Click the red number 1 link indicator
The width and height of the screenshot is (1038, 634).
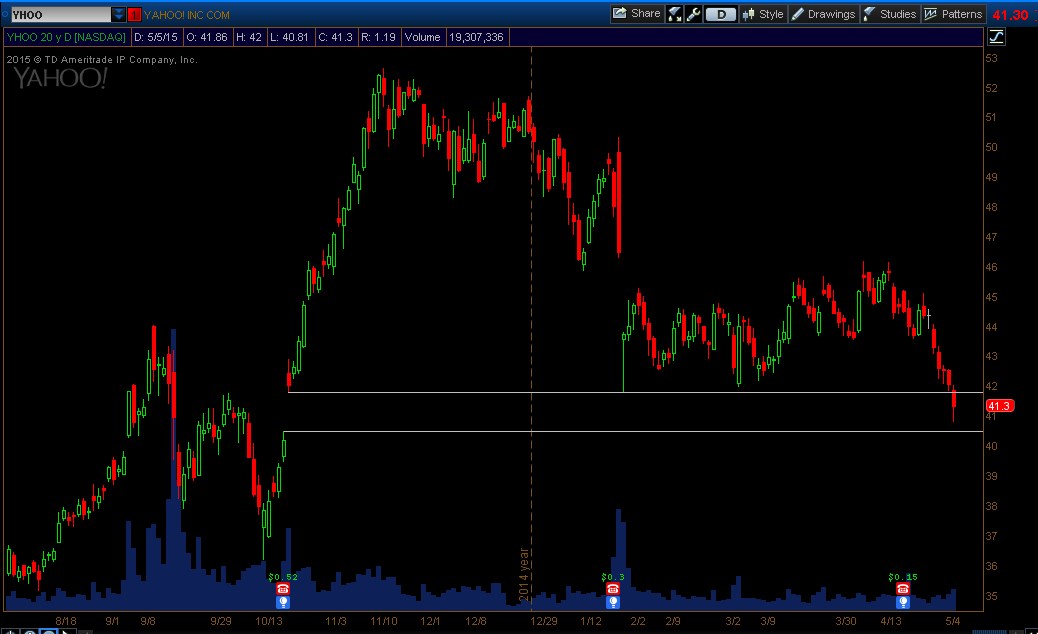(134, 15)
